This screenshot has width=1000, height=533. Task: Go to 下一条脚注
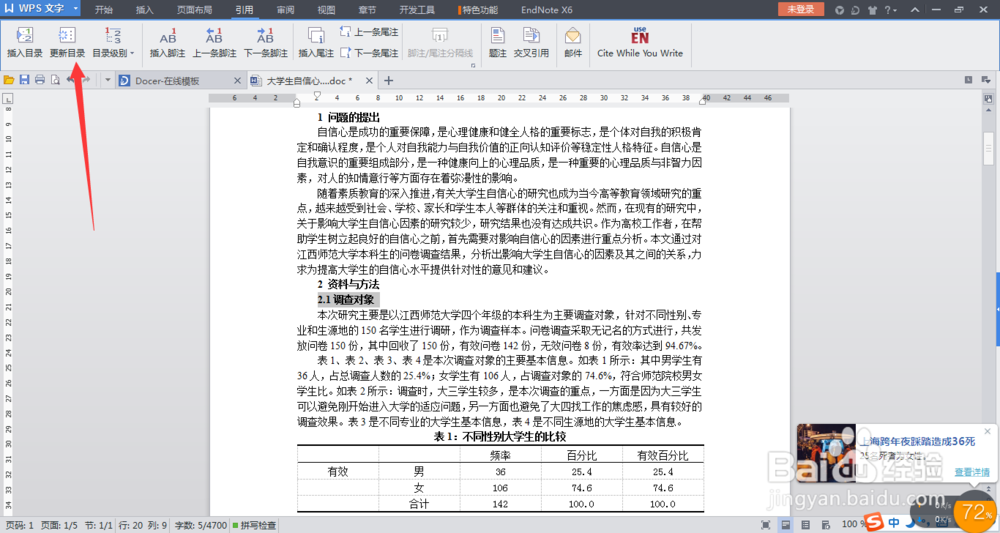pos(265,43)
